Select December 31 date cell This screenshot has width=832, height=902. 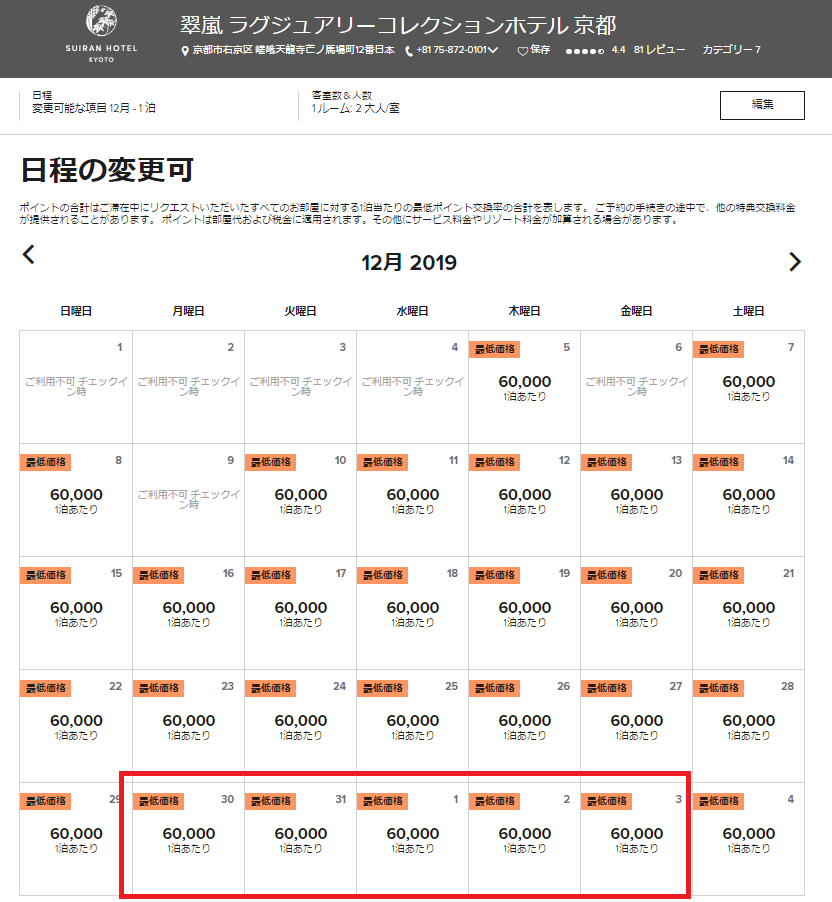(300, 839)
